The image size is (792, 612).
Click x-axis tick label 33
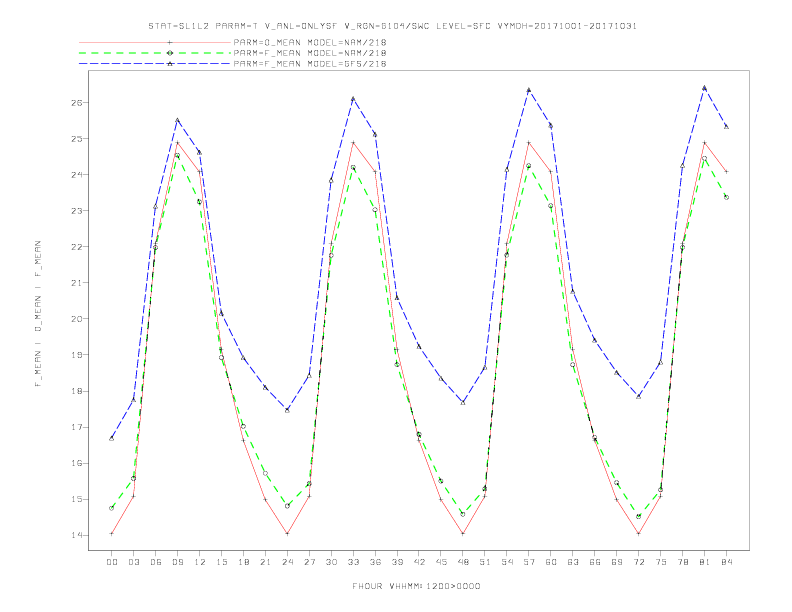(353, 562)
